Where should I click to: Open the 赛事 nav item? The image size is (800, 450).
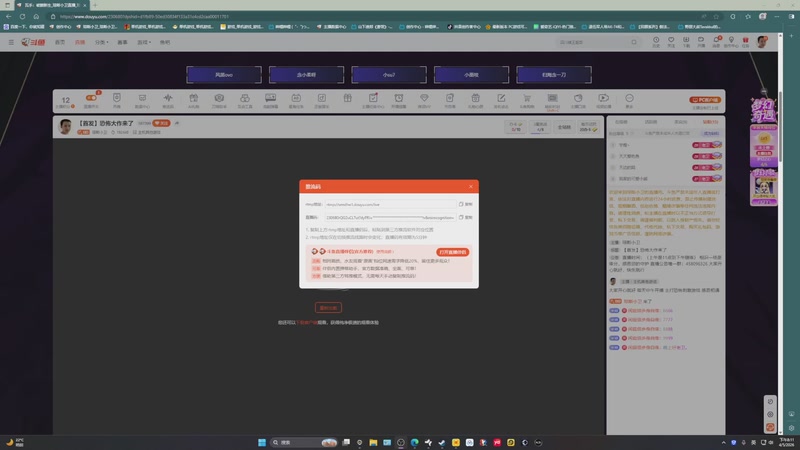coord(122,42)
